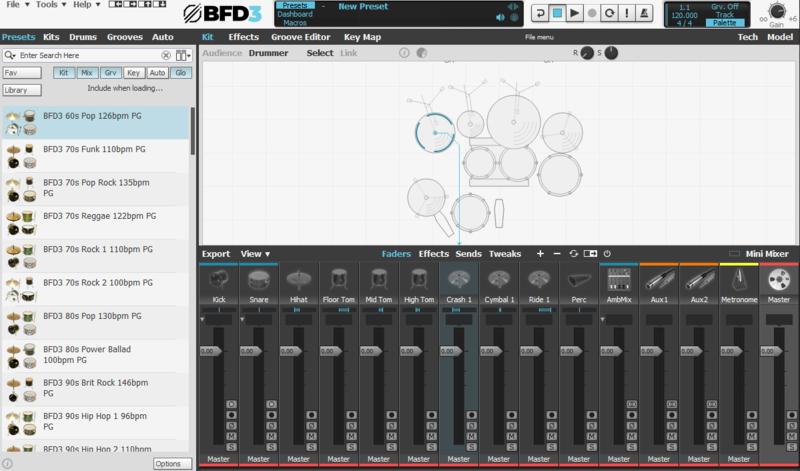The width and height of the screenshot is (800, 471).
Task: Select the Hihat channel icon in mixer
Action: [298, 280]
